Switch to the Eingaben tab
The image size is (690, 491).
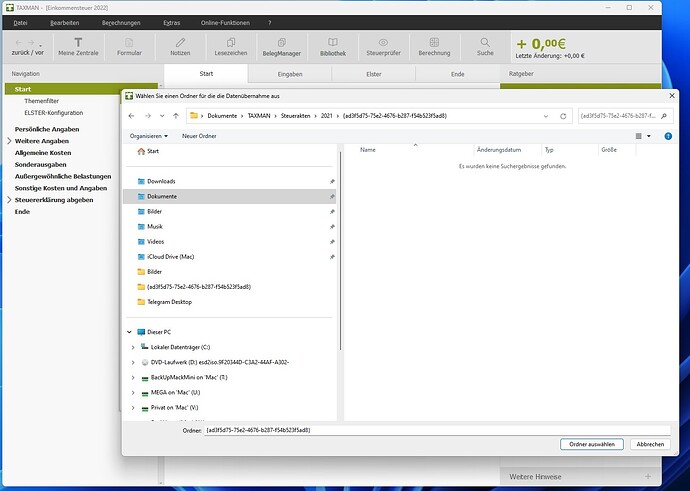[x=290, y=74]
